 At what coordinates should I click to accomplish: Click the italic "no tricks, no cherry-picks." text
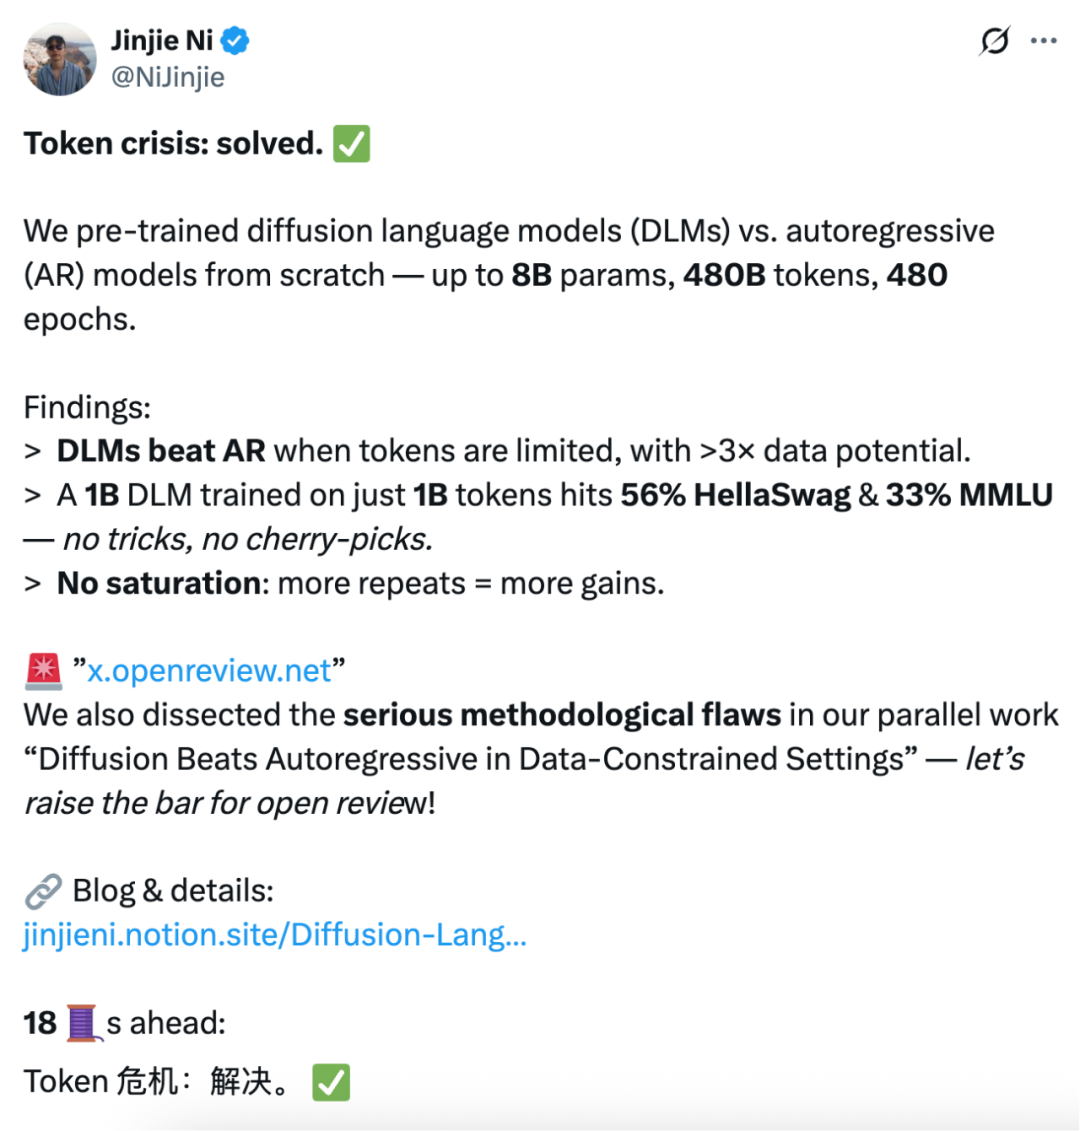247,539
